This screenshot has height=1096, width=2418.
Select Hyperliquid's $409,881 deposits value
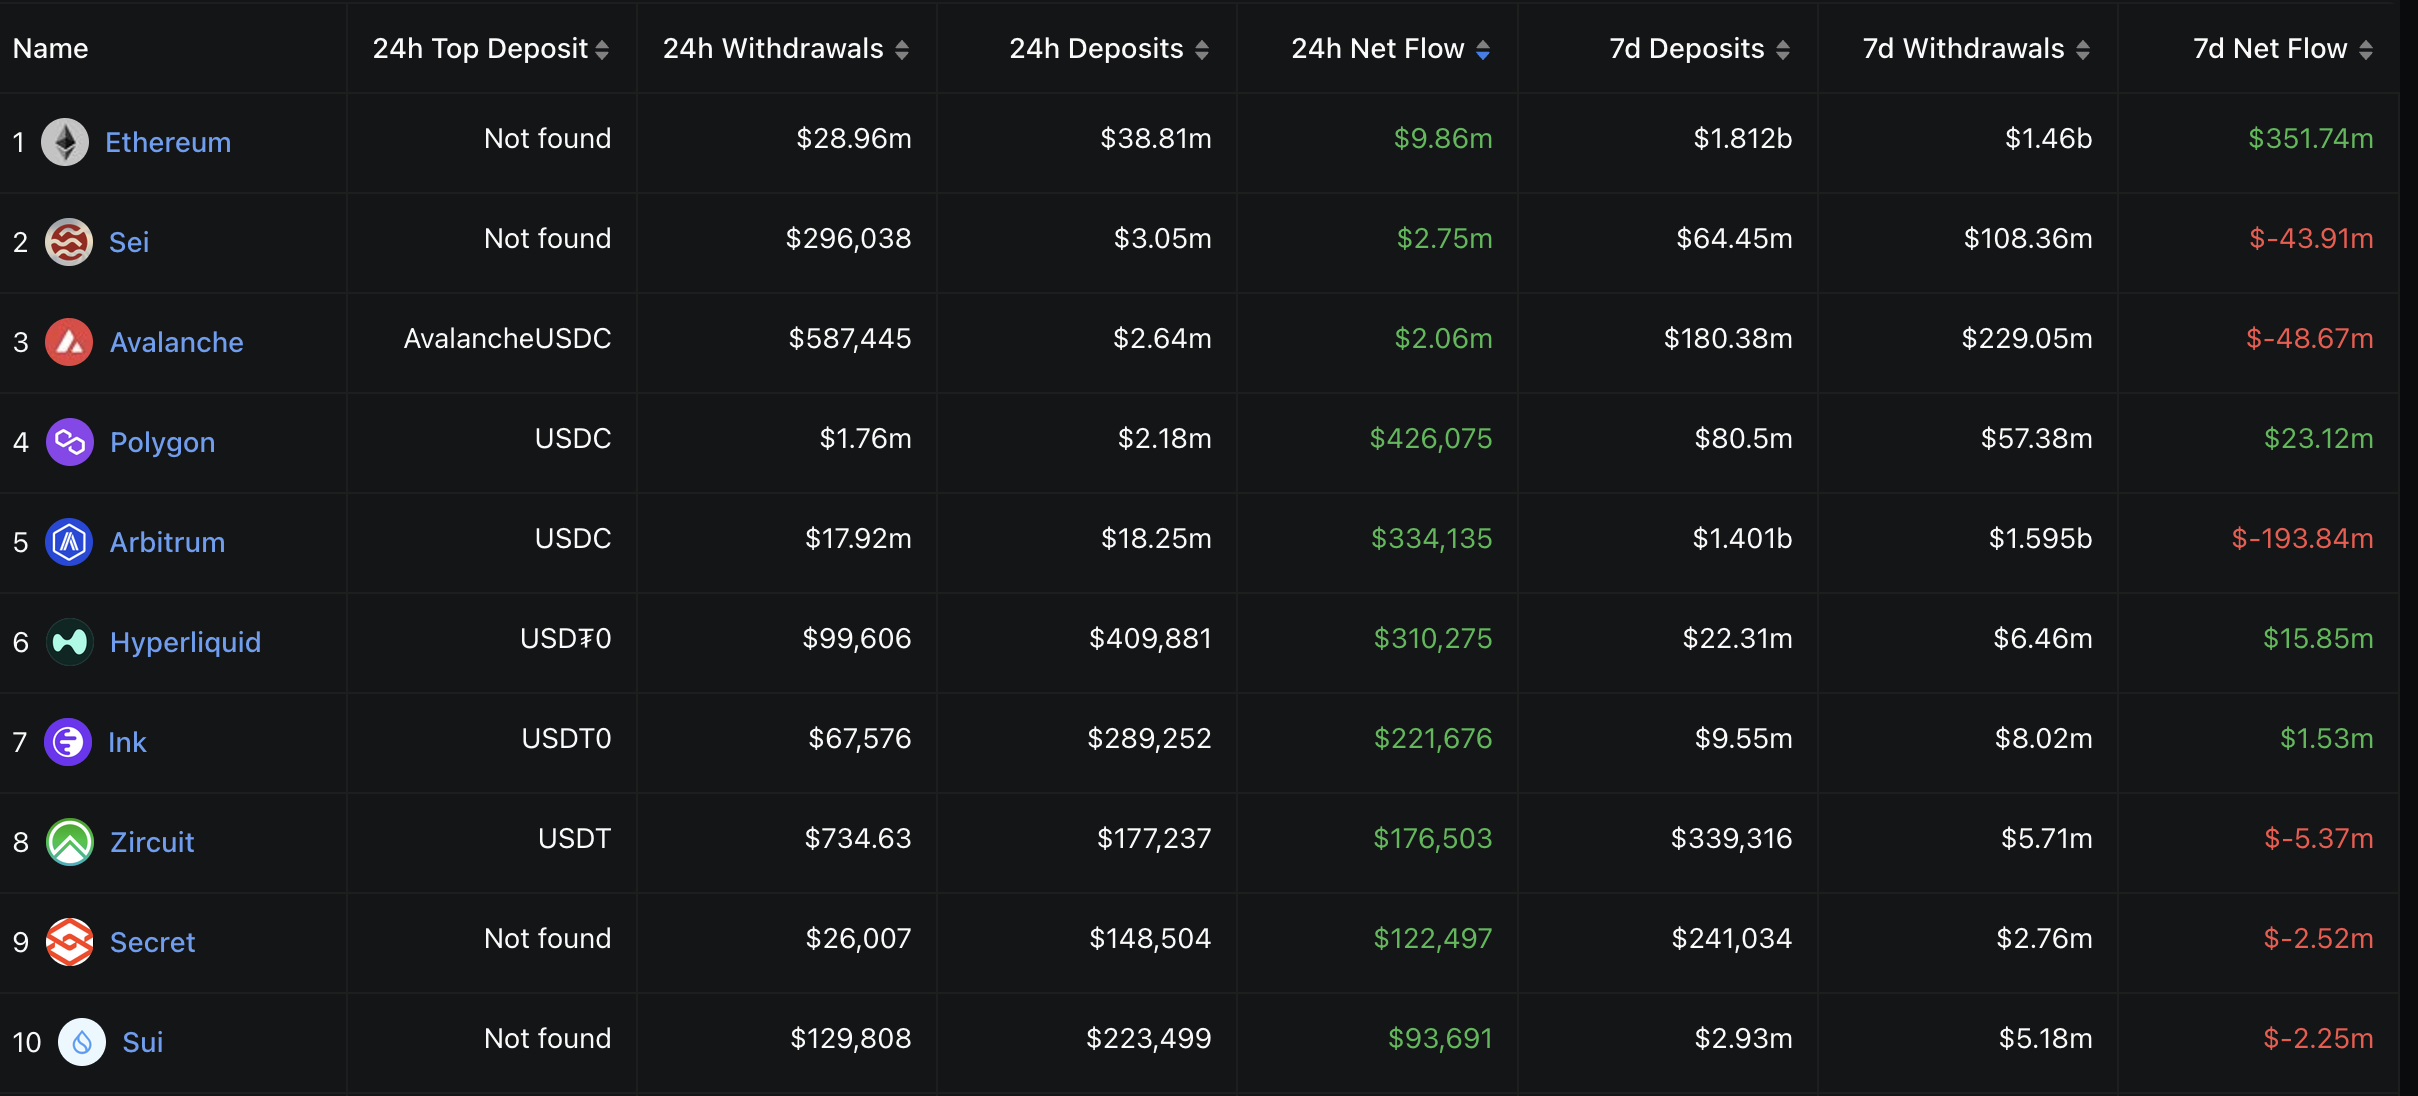[1150, 639]
